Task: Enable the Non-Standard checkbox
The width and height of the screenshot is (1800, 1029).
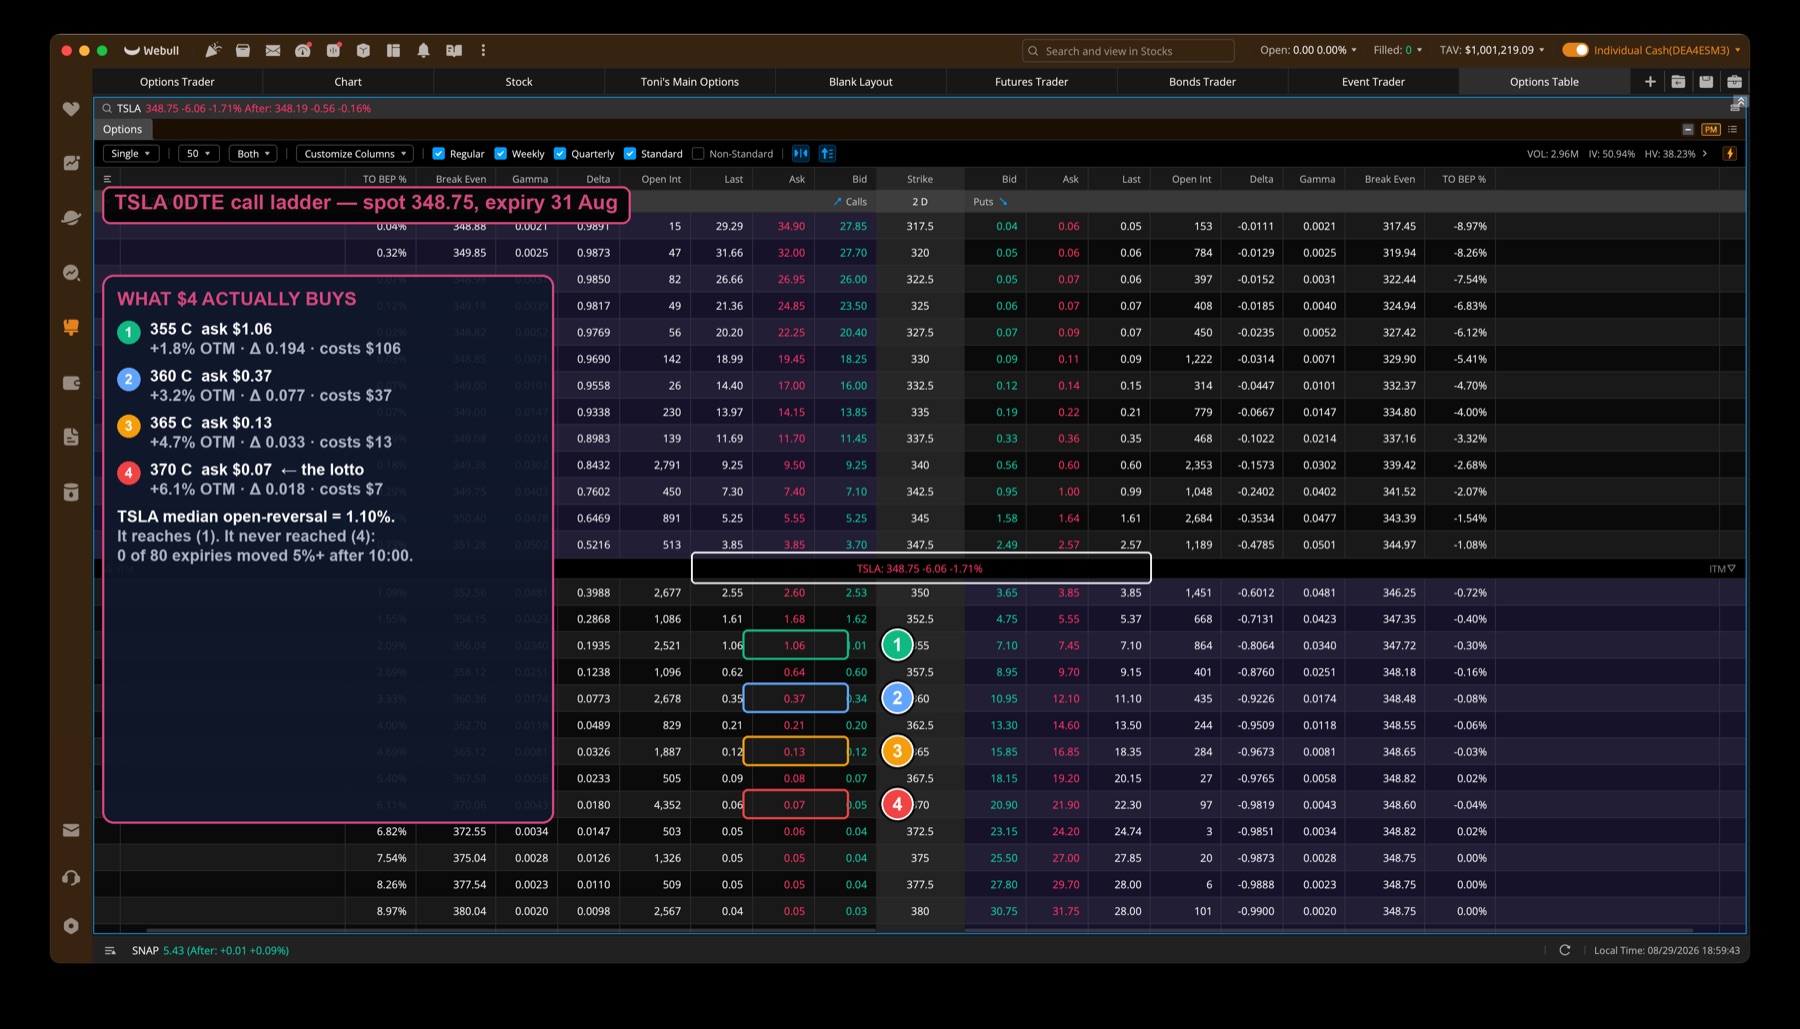Action: 698,154
